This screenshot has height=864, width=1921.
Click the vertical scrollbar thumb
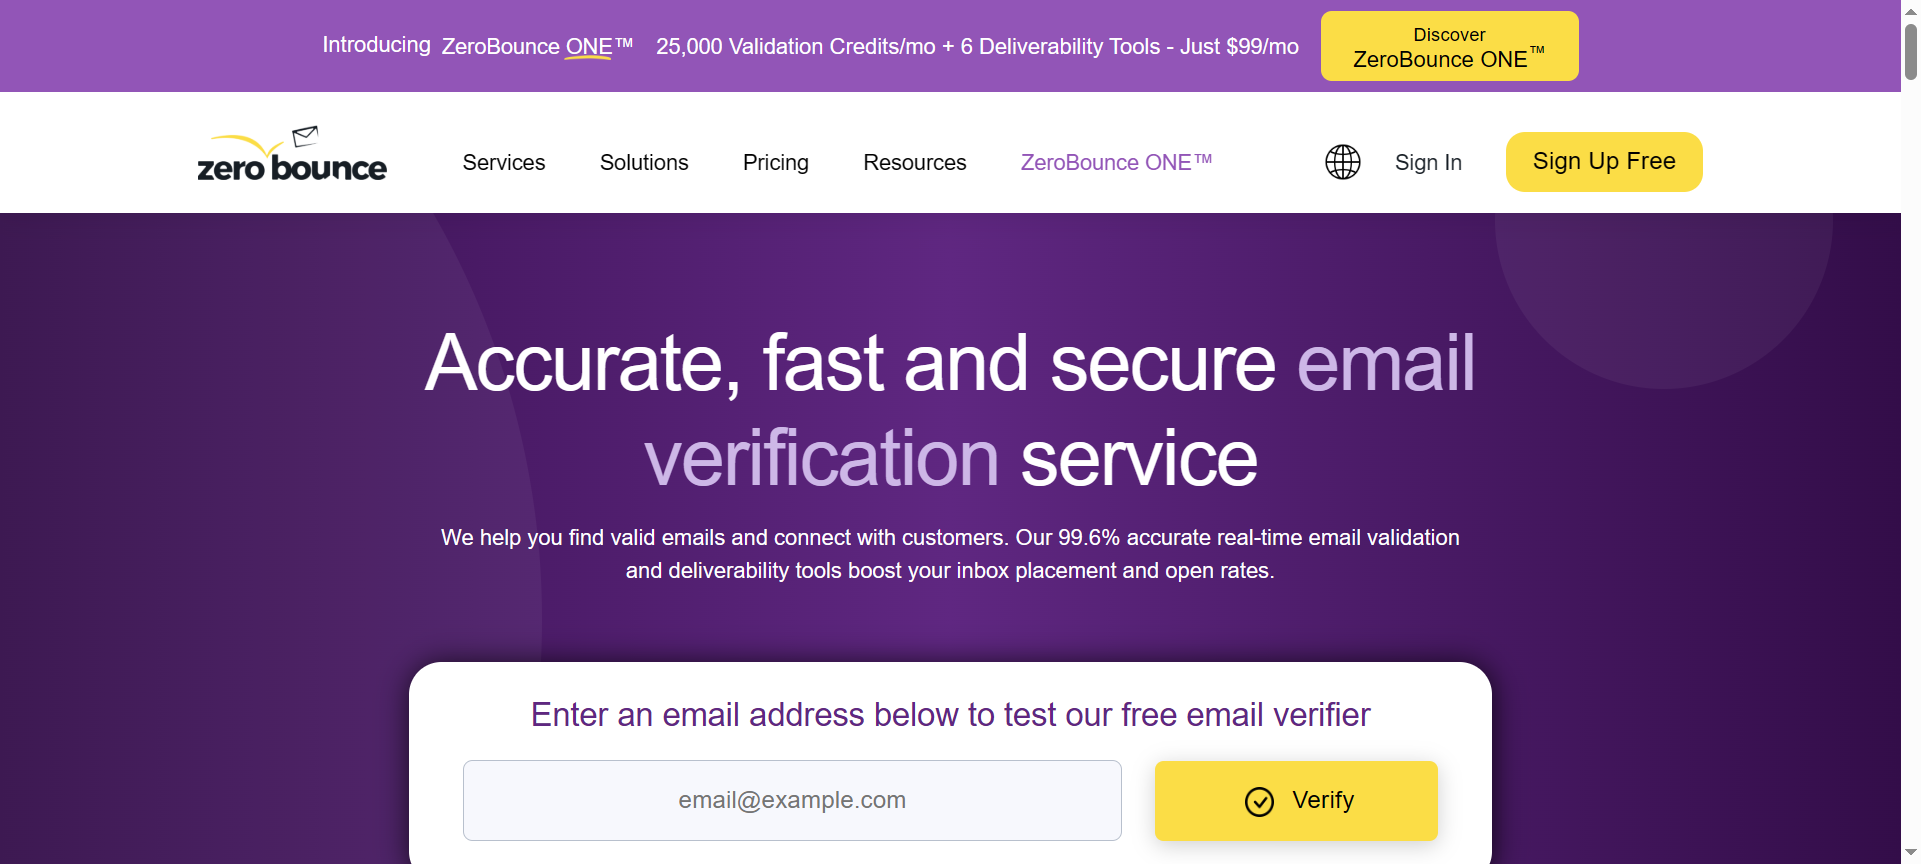point(1911,50)
